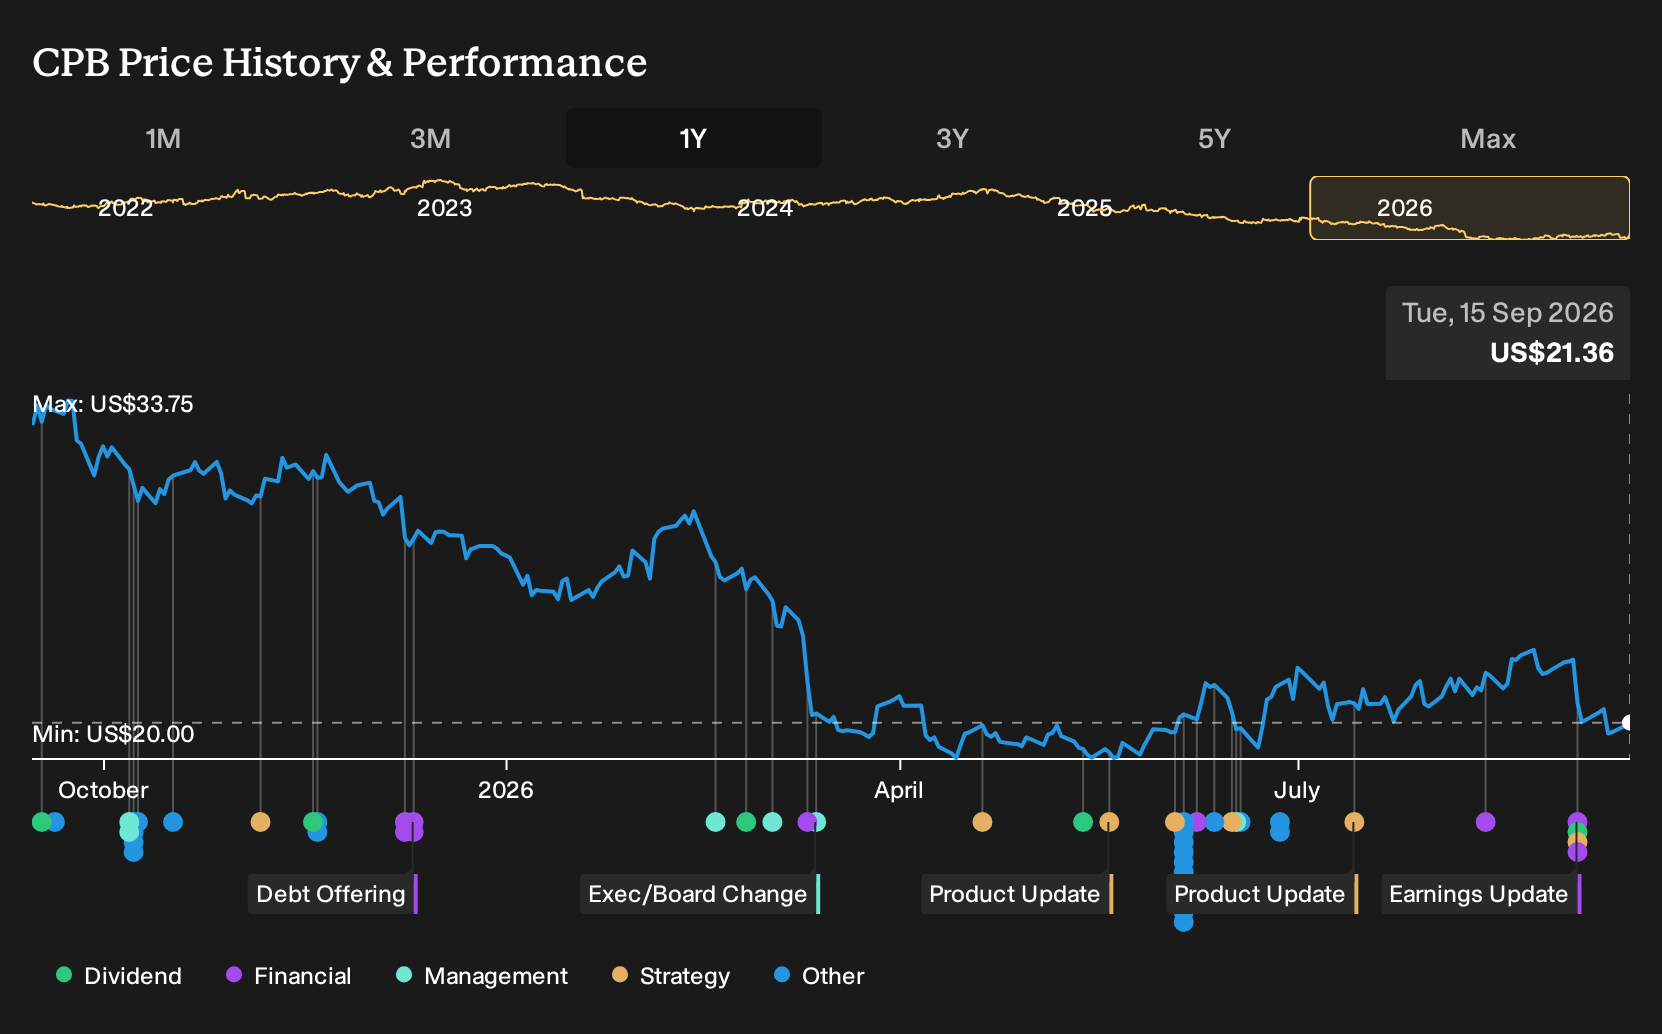Click the orange Strategy marker between October and 2026
The image size is (1662, 1034).
pyautogui.click(x=260, y=822)
